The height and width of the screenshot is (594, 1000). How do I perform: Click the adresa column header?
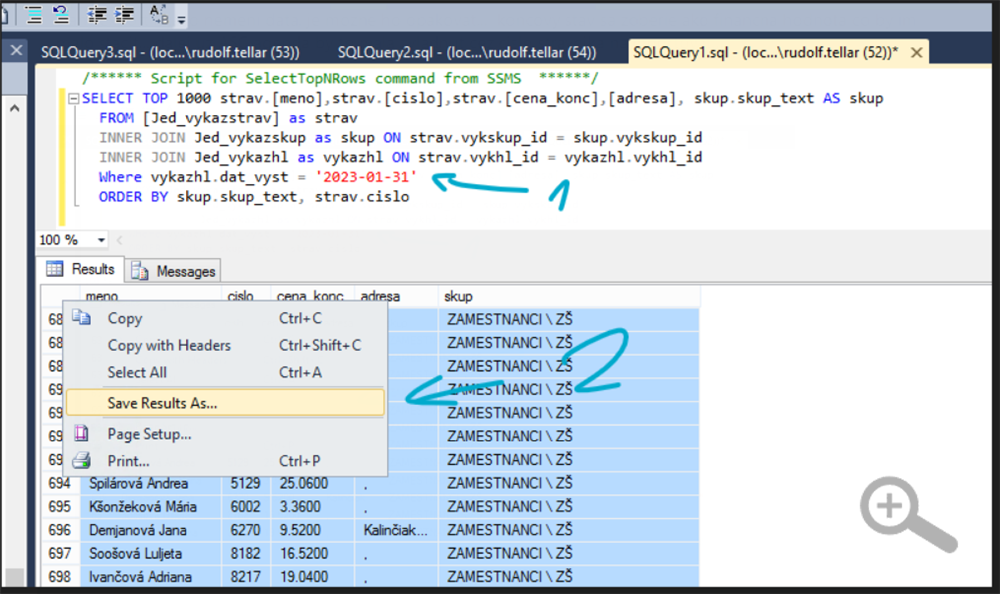[x=396, y=297]
